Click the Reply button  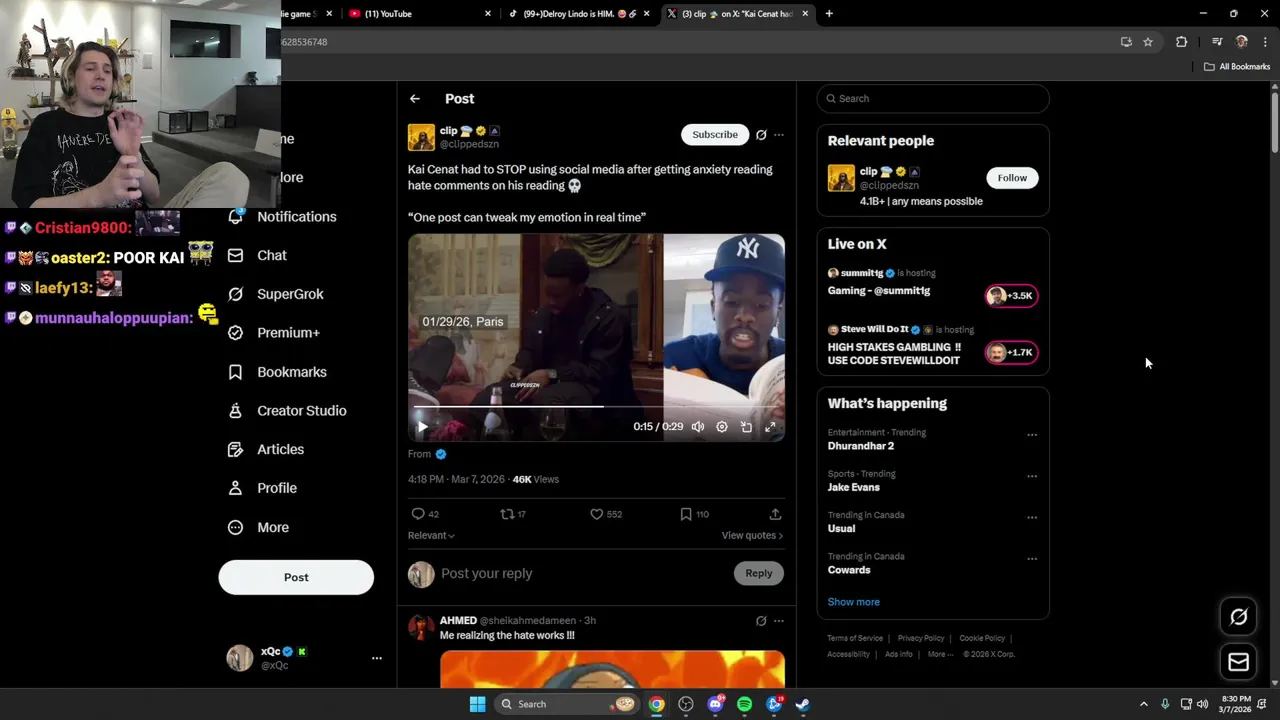point(759,573)
